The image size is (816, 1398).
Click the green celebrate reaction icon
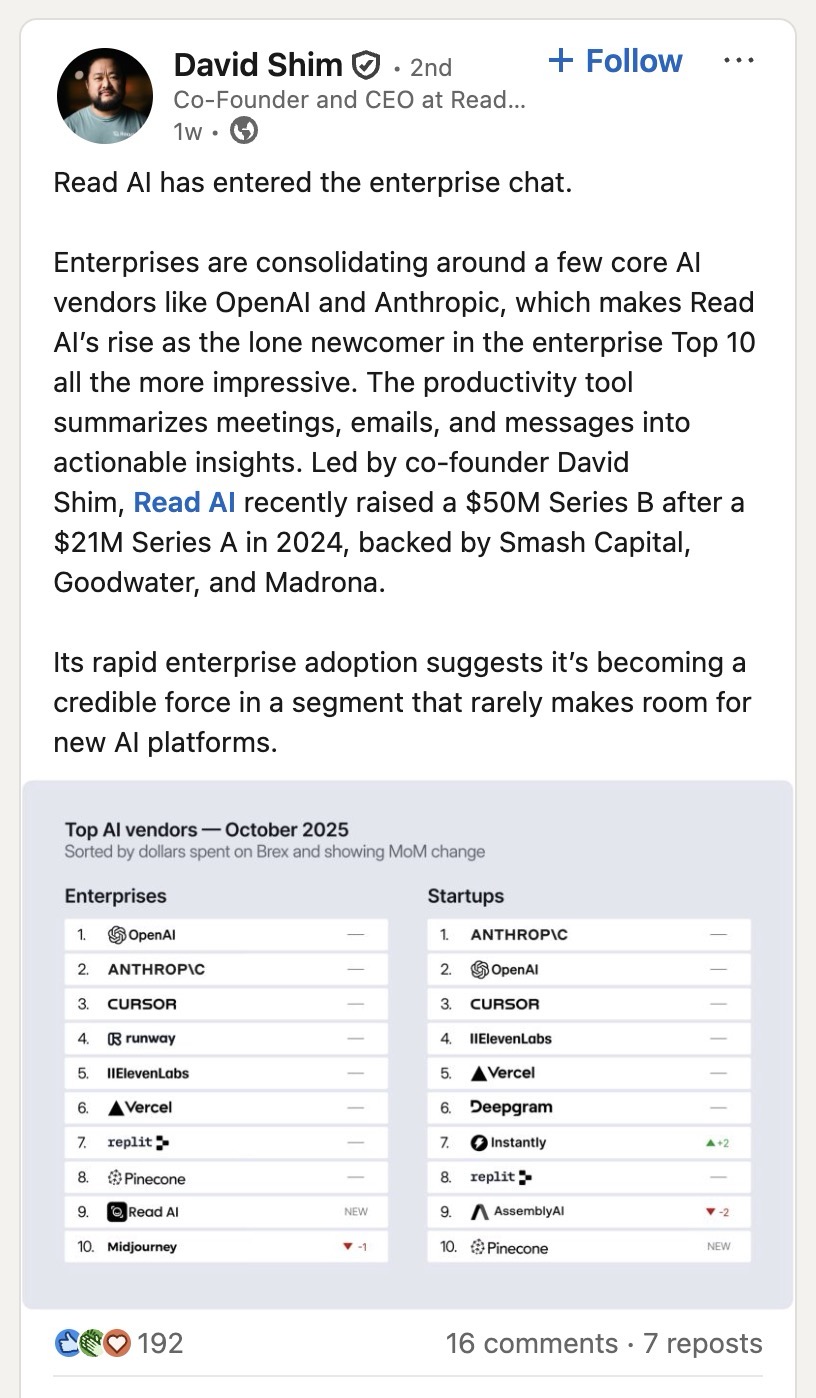[92, 1343]
